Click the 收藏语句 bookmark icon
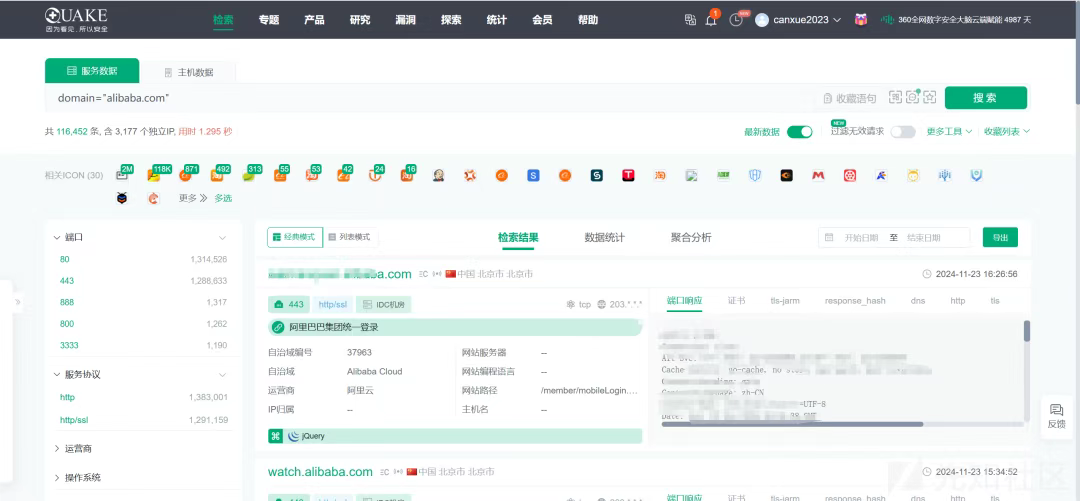The width and height of the screenshot is (1080, 501). coord(828,99)
